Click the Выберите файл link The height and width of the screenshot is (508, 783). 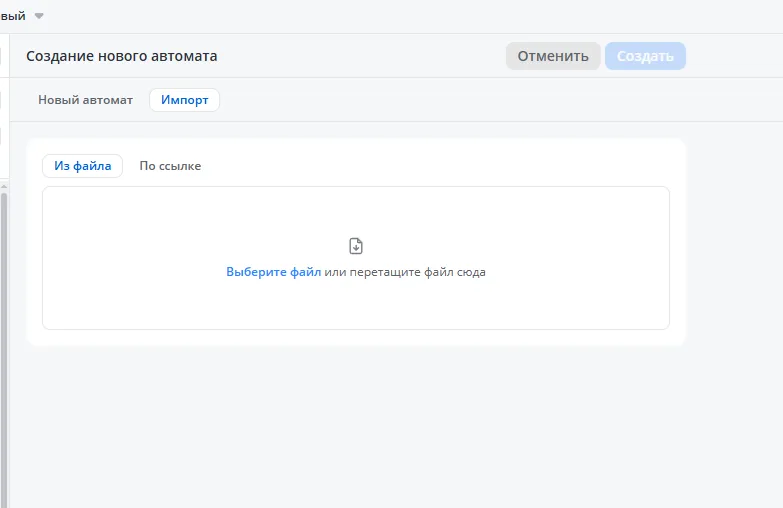coord(273,272)
